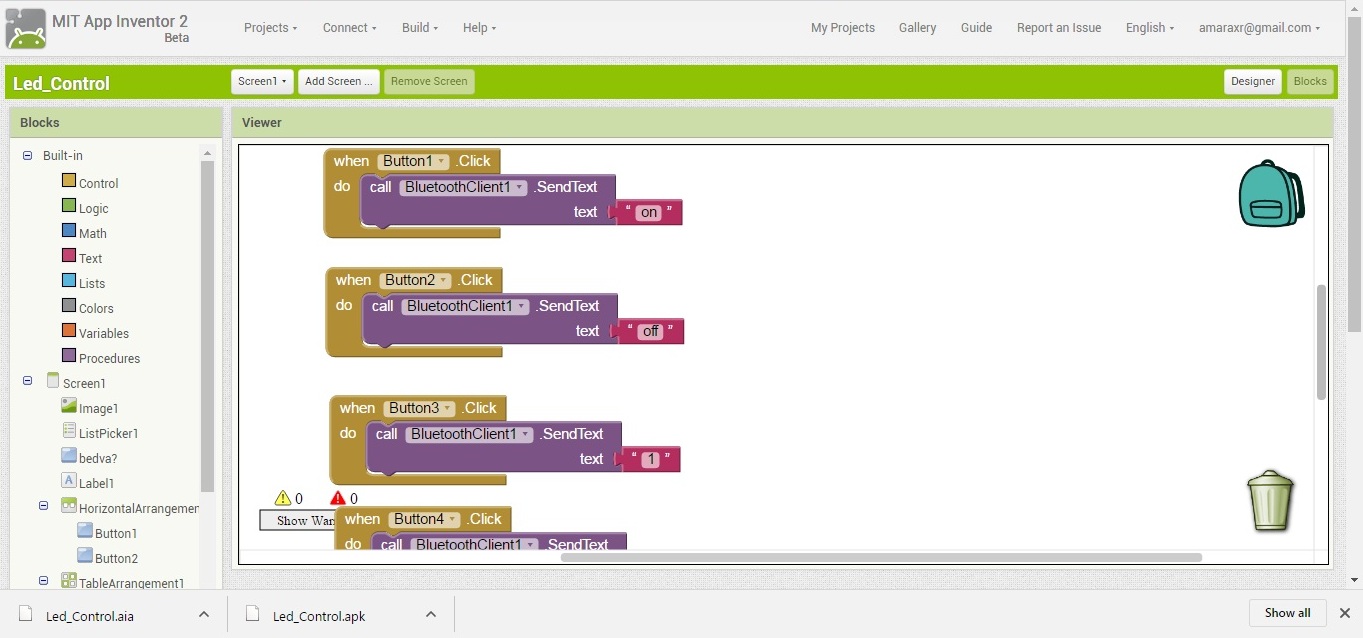Open the Guide link
Screen dimensions: 1363x638
pos(976,28)
